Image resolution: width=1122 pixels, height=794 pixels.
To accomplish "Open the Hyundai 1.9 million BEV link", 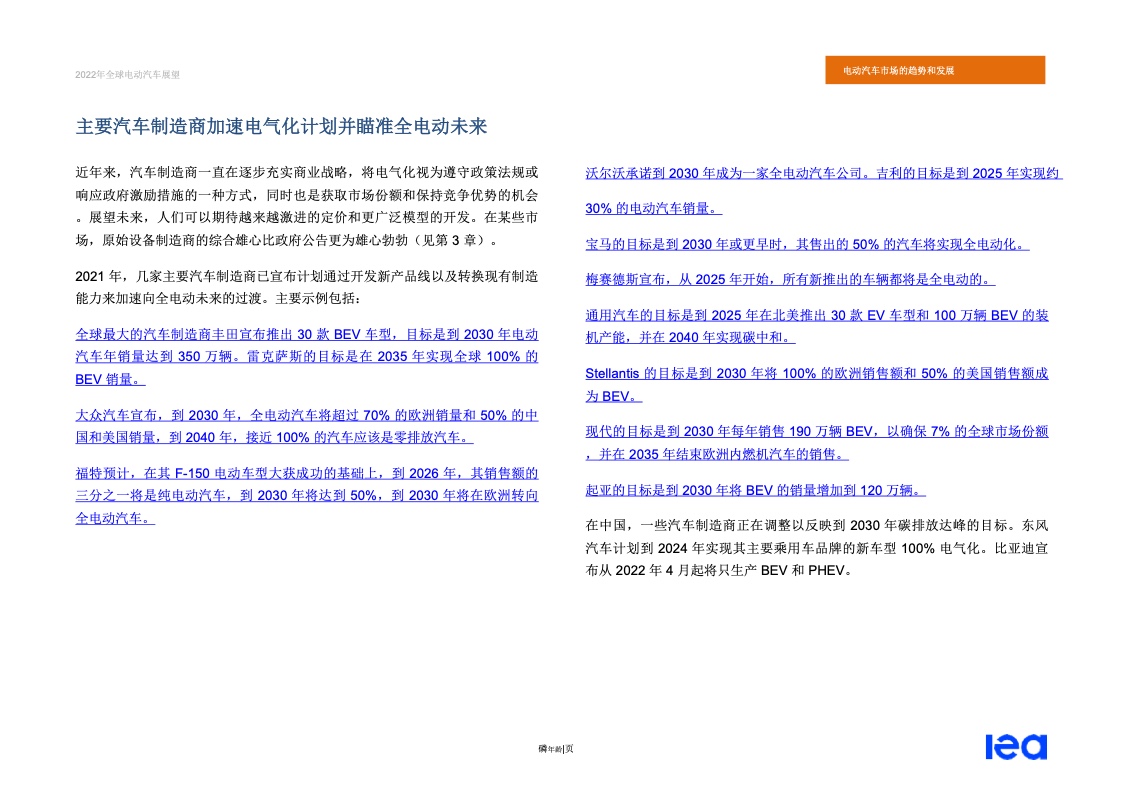I will [x=816, y=443].
